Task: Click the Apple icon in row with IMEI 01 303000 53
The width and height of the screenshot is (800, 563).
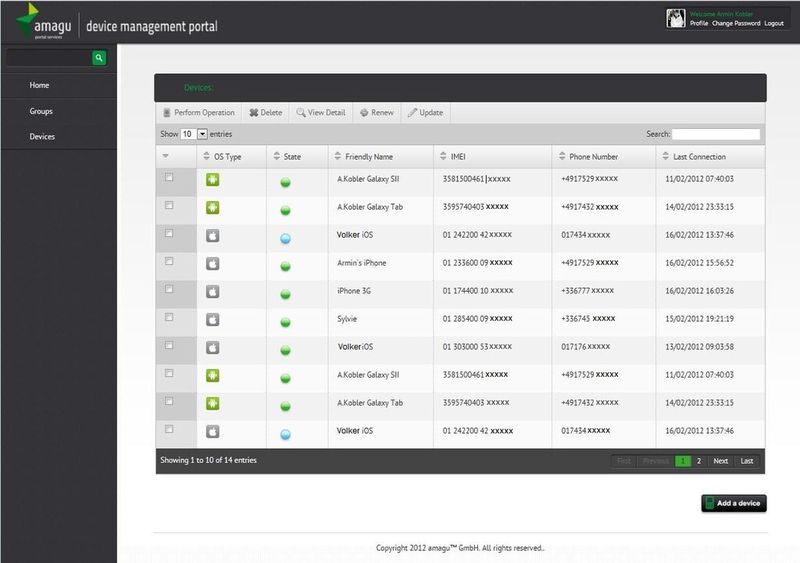Action: pyautogui.click(x=213, y=348)
